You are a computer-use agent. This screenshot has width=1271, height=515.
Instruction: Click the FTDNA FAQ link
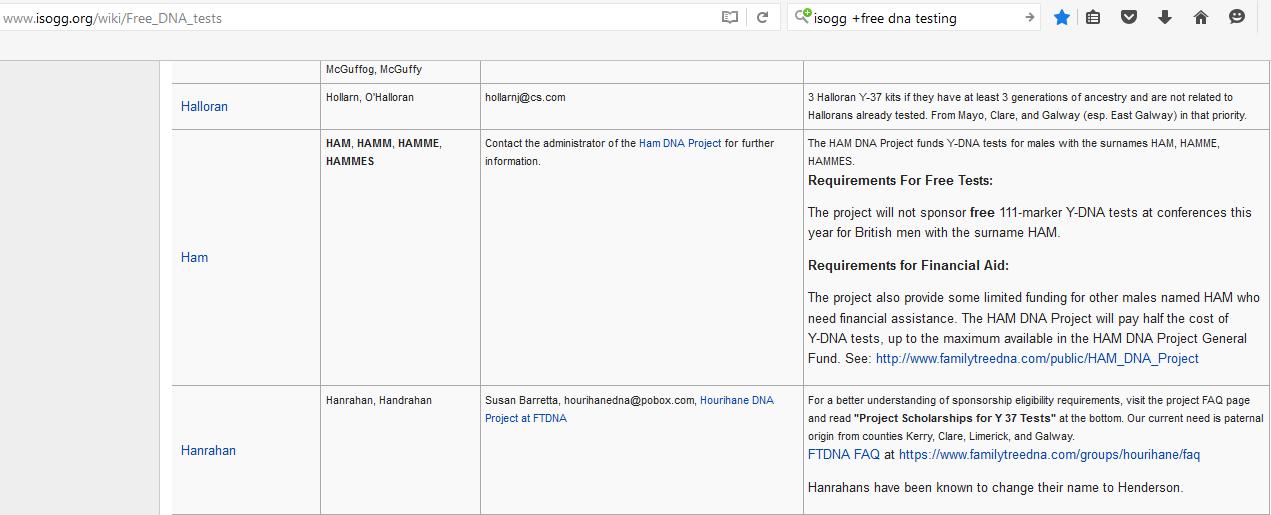pyautogui.click(x=844, y=454)
